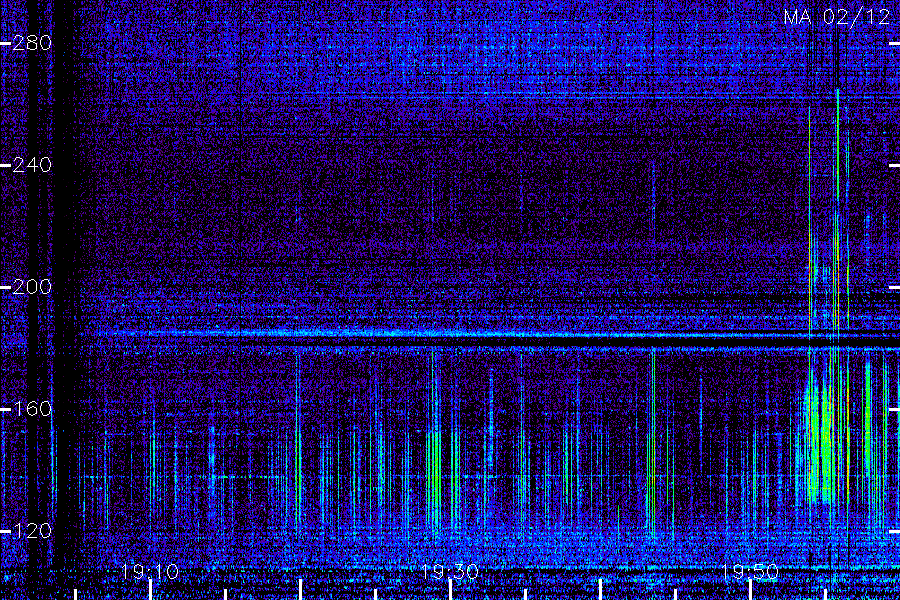Click the 19:50 time axis label
Viewport: 900px width, 600px height.
pyautogui.click(x=750, y=572)
